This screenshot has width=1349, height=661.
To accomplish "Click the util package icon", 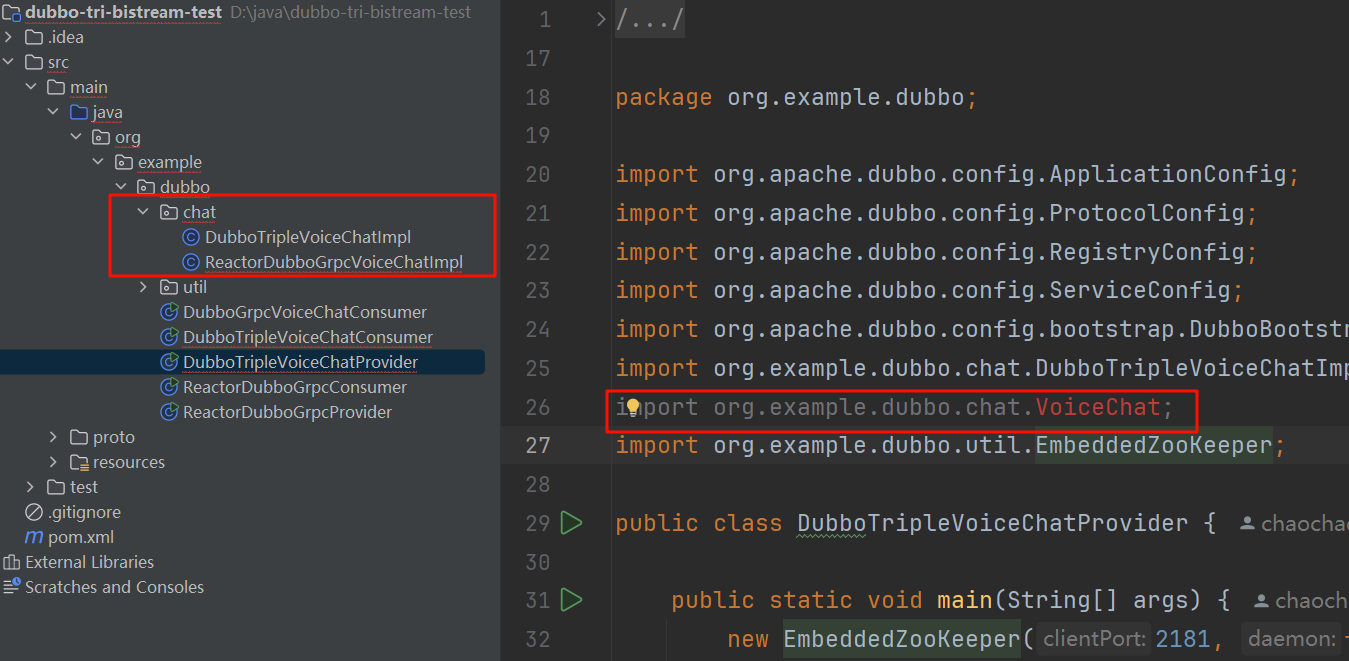I will click(x=169, y=288).
